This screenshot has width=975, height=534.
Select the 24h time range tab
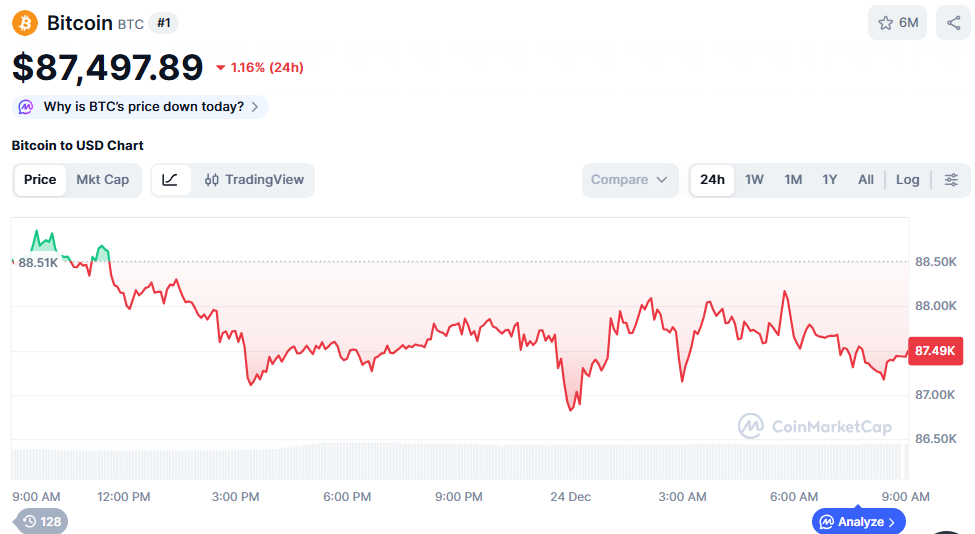pos(712,180)
